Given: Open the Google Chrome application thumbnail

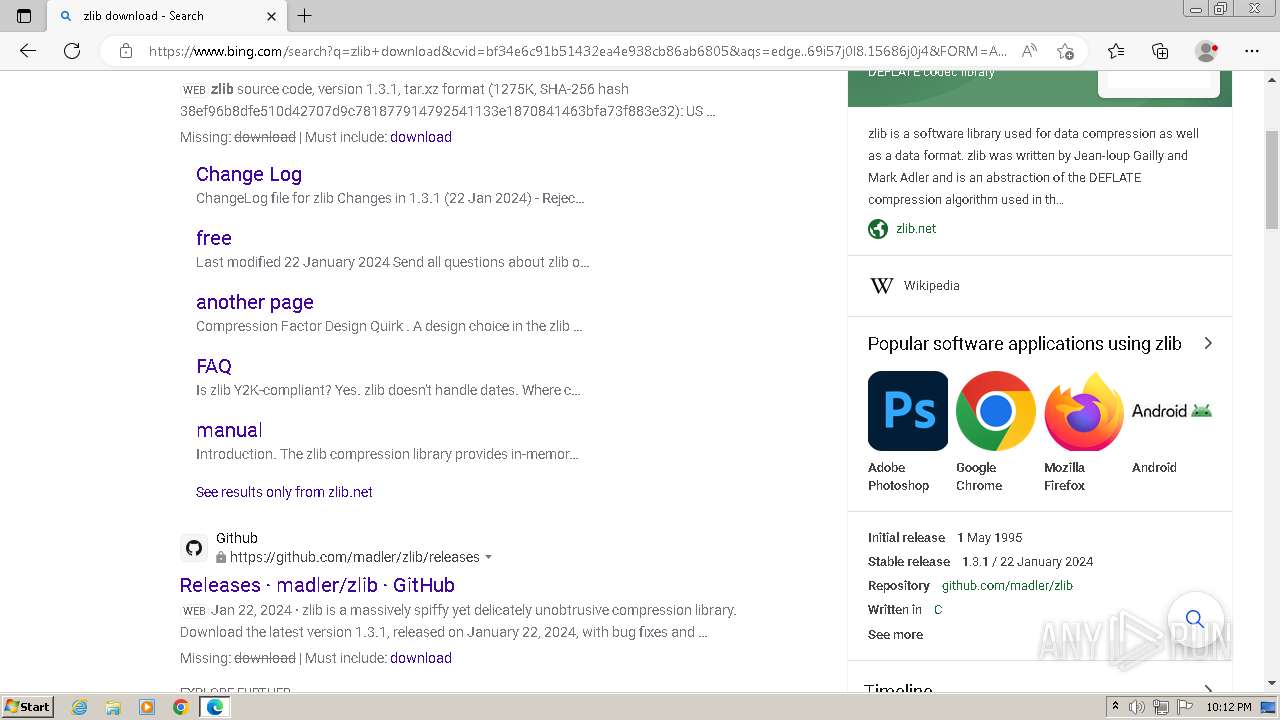Looking at the screenshot, I should 996,411.
